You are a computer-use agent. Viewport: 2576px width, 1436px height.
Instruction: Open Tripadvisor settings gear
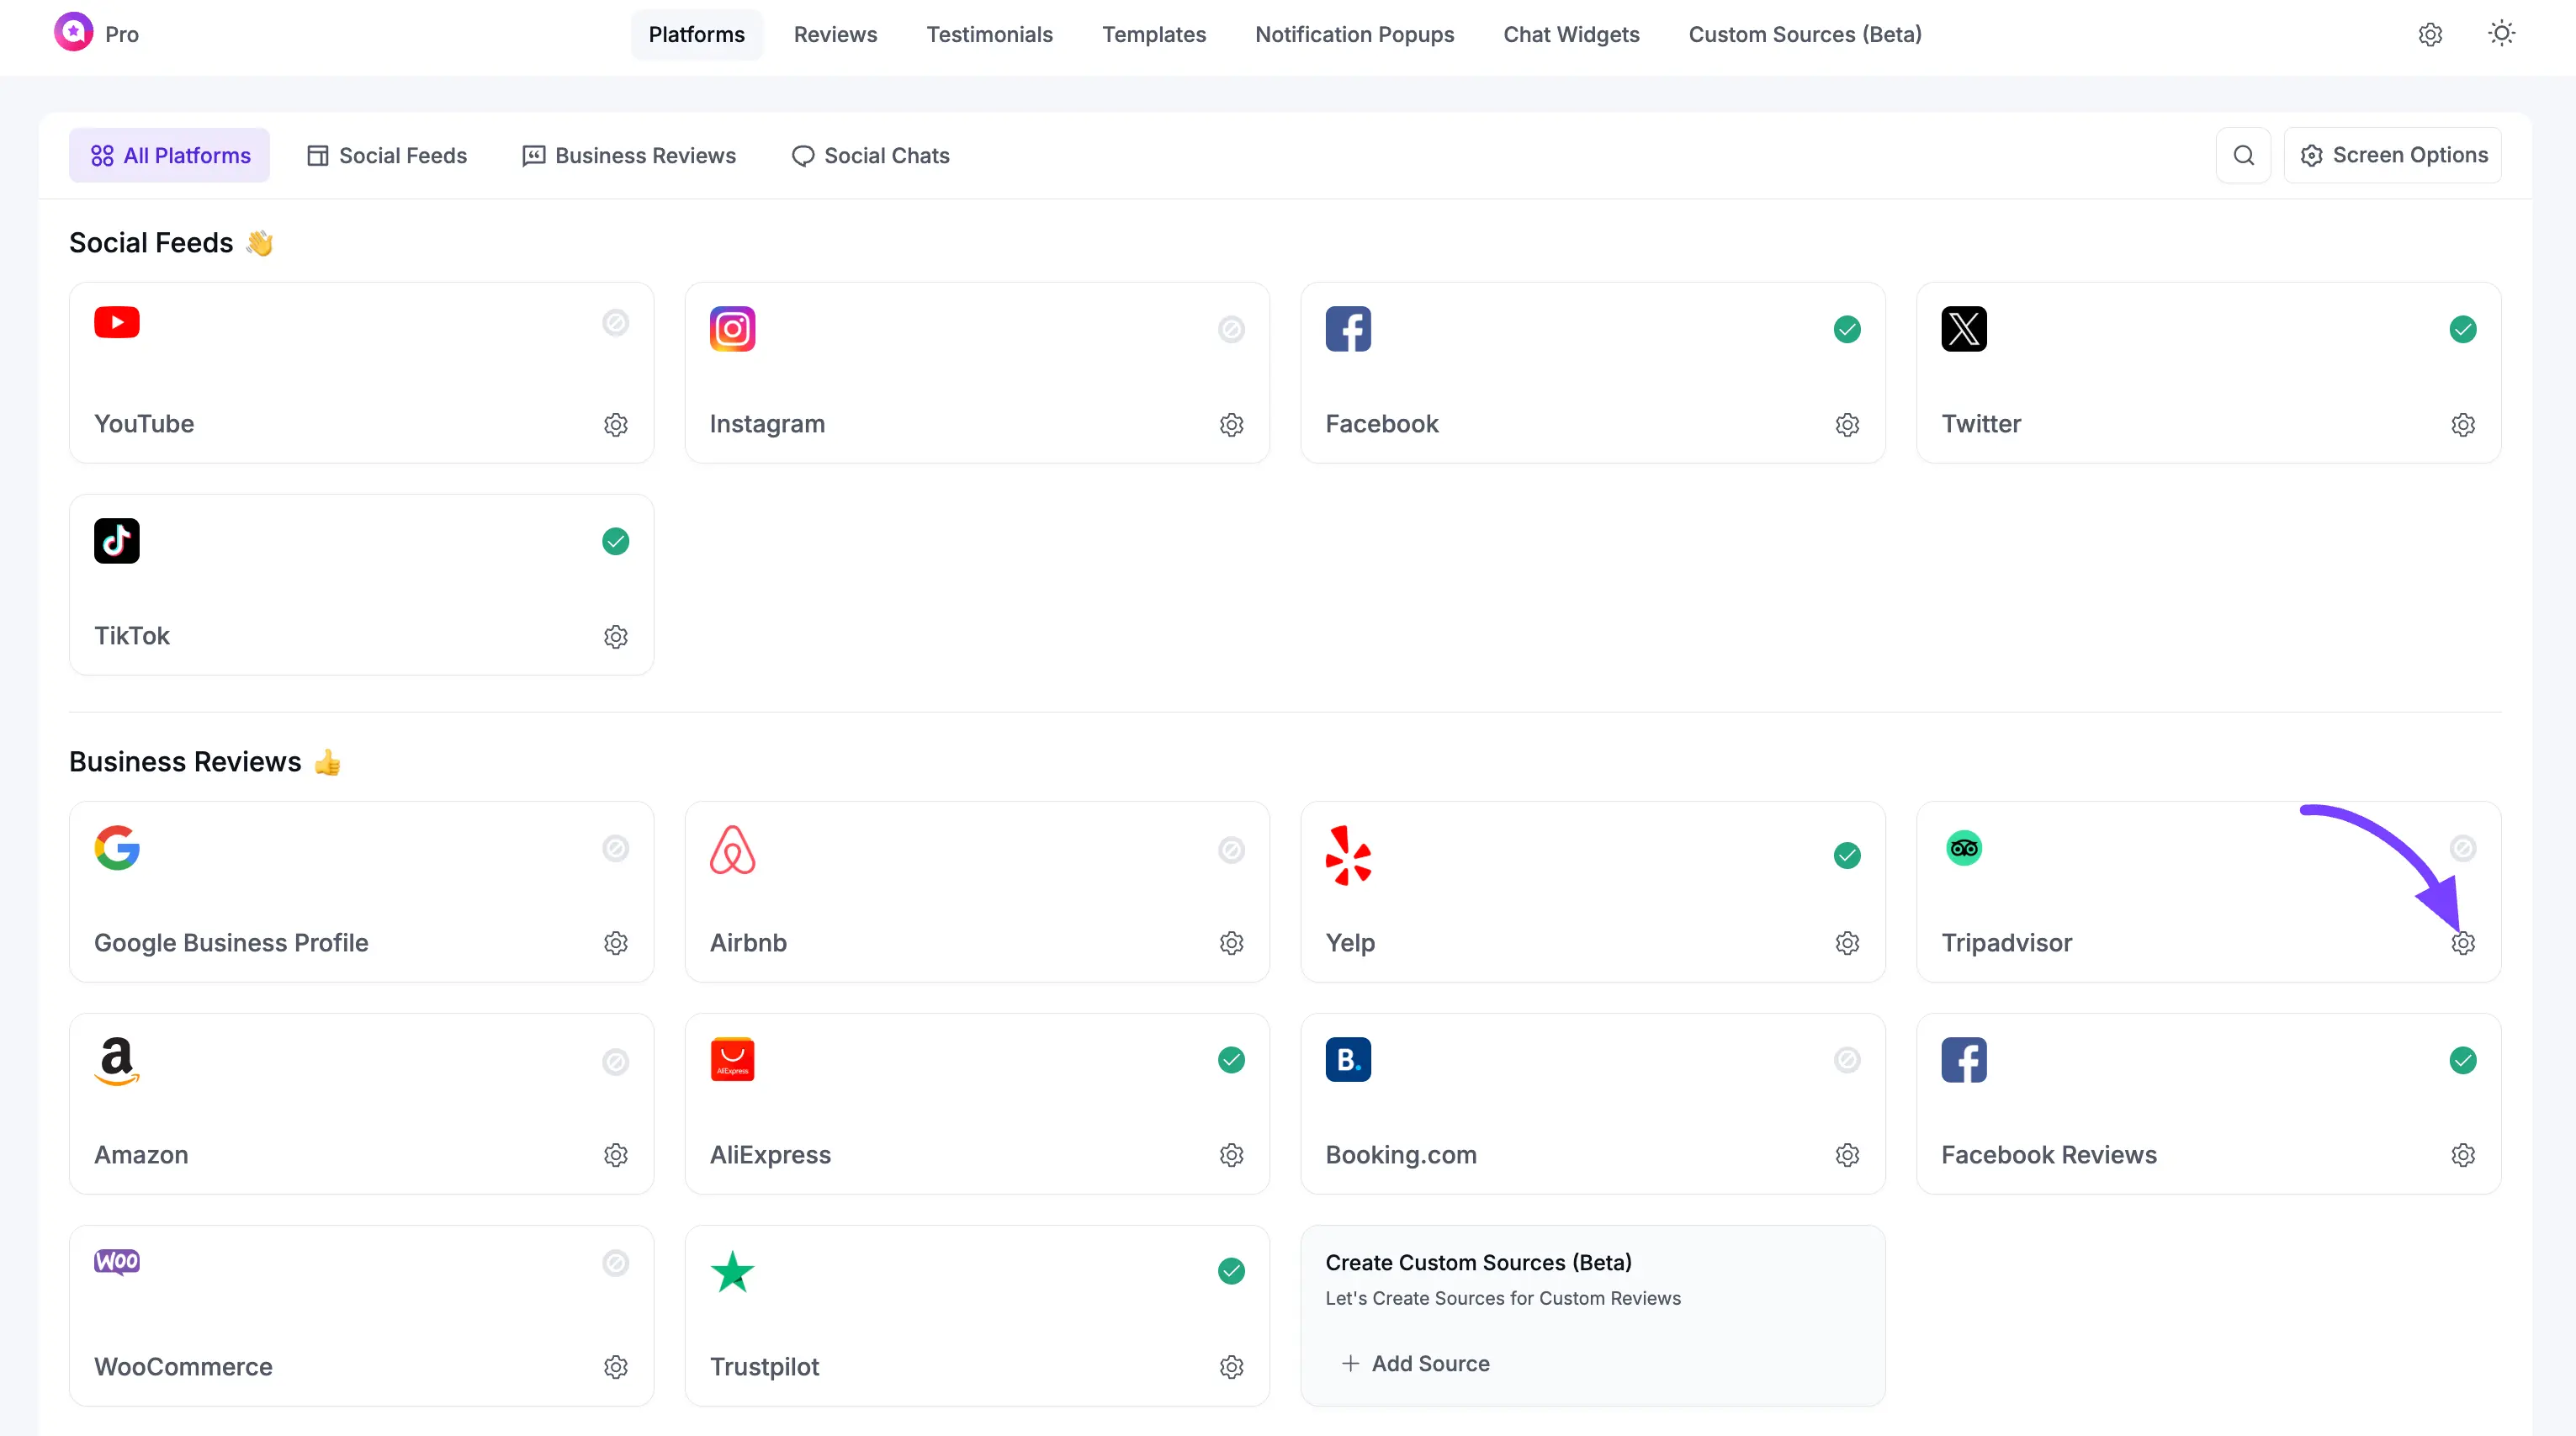pos(2462,943)
